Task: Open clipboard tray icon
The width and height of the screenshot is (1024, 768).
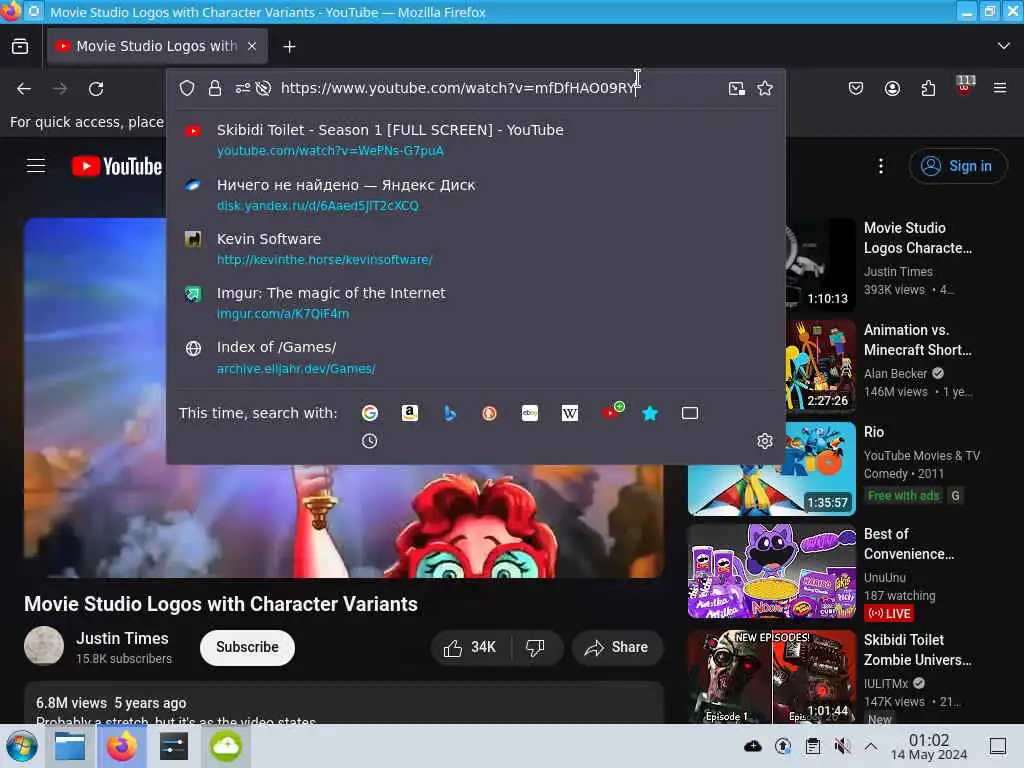Action: pos(813,746)
